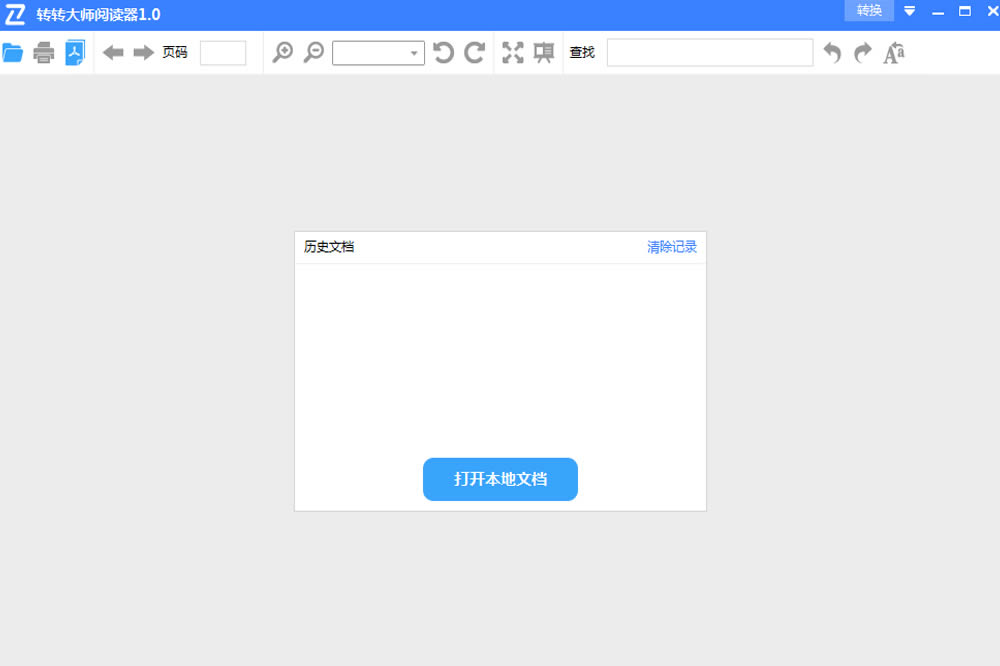Image resolution: width=1000 pixels, height=666 pixels.
Task: Expand the zoom level dropdown
Action: coord(414,53)
